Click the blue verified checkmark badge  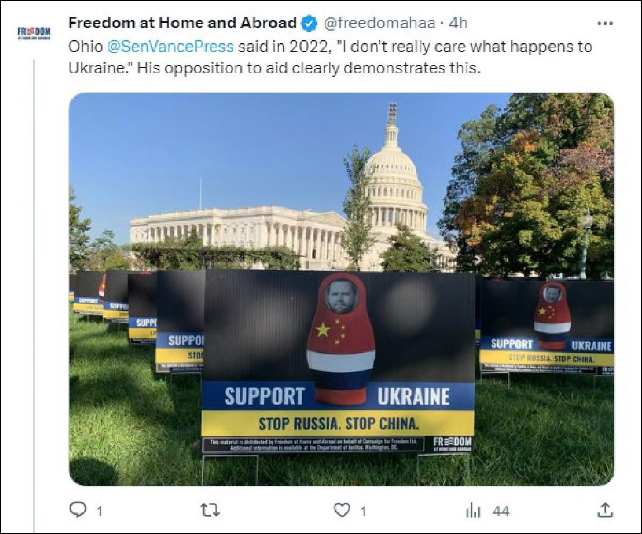[x=309, y=23]
